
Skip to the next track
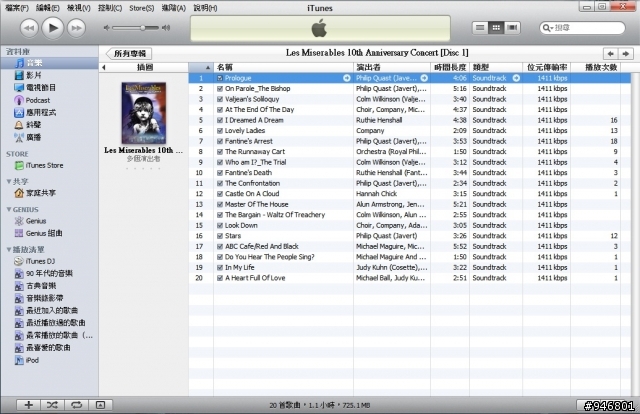tap(76, 28)
